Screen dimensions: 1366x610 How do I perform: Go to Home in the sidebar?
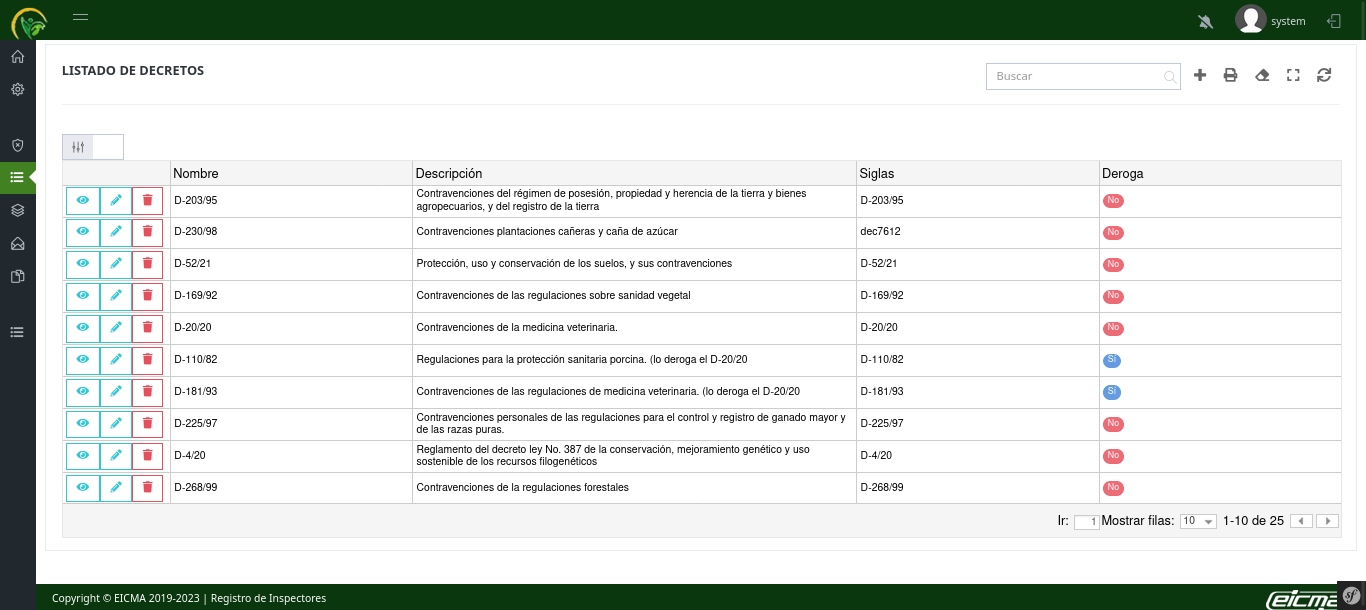[17, 57]
